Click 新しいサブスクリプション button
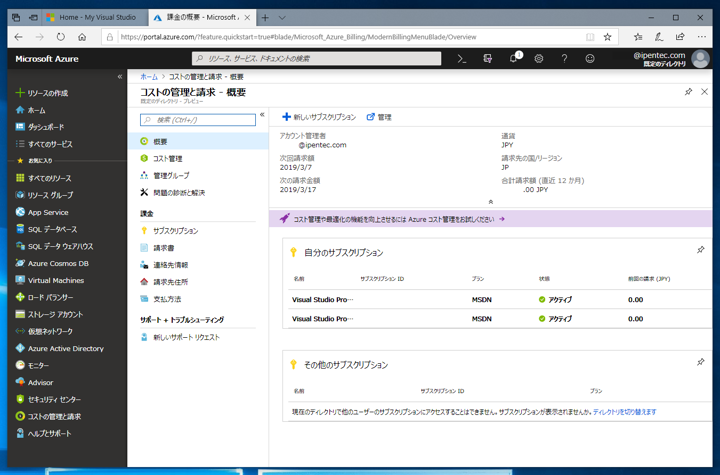720x475 pixels. click(x=319, y=117)
